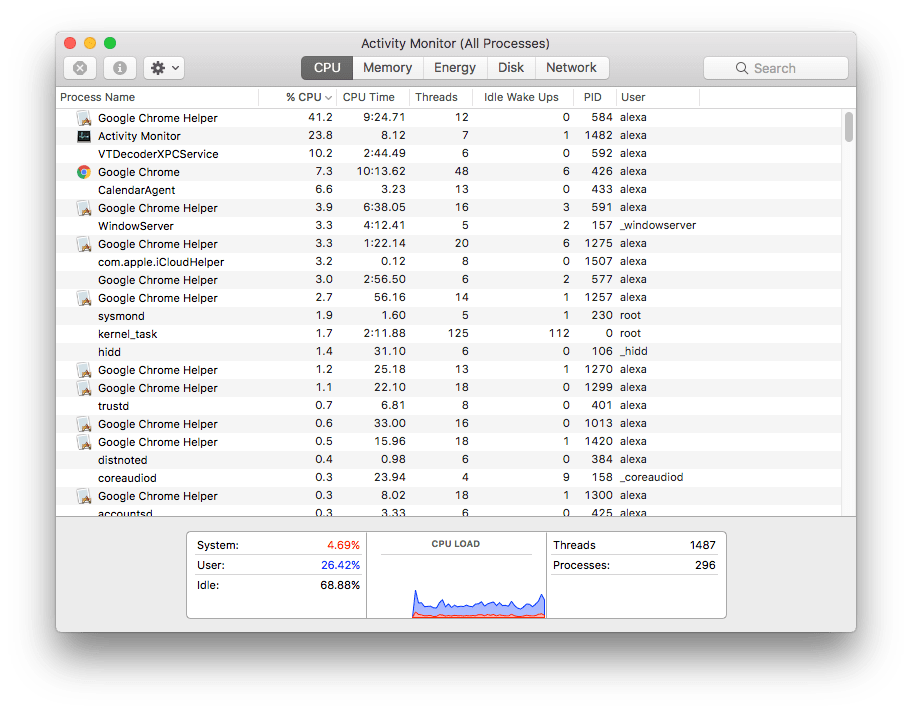Screen dimensions: 912x712
Task: Select com.apple.iCloudHelper process
Action: point(448,262)
